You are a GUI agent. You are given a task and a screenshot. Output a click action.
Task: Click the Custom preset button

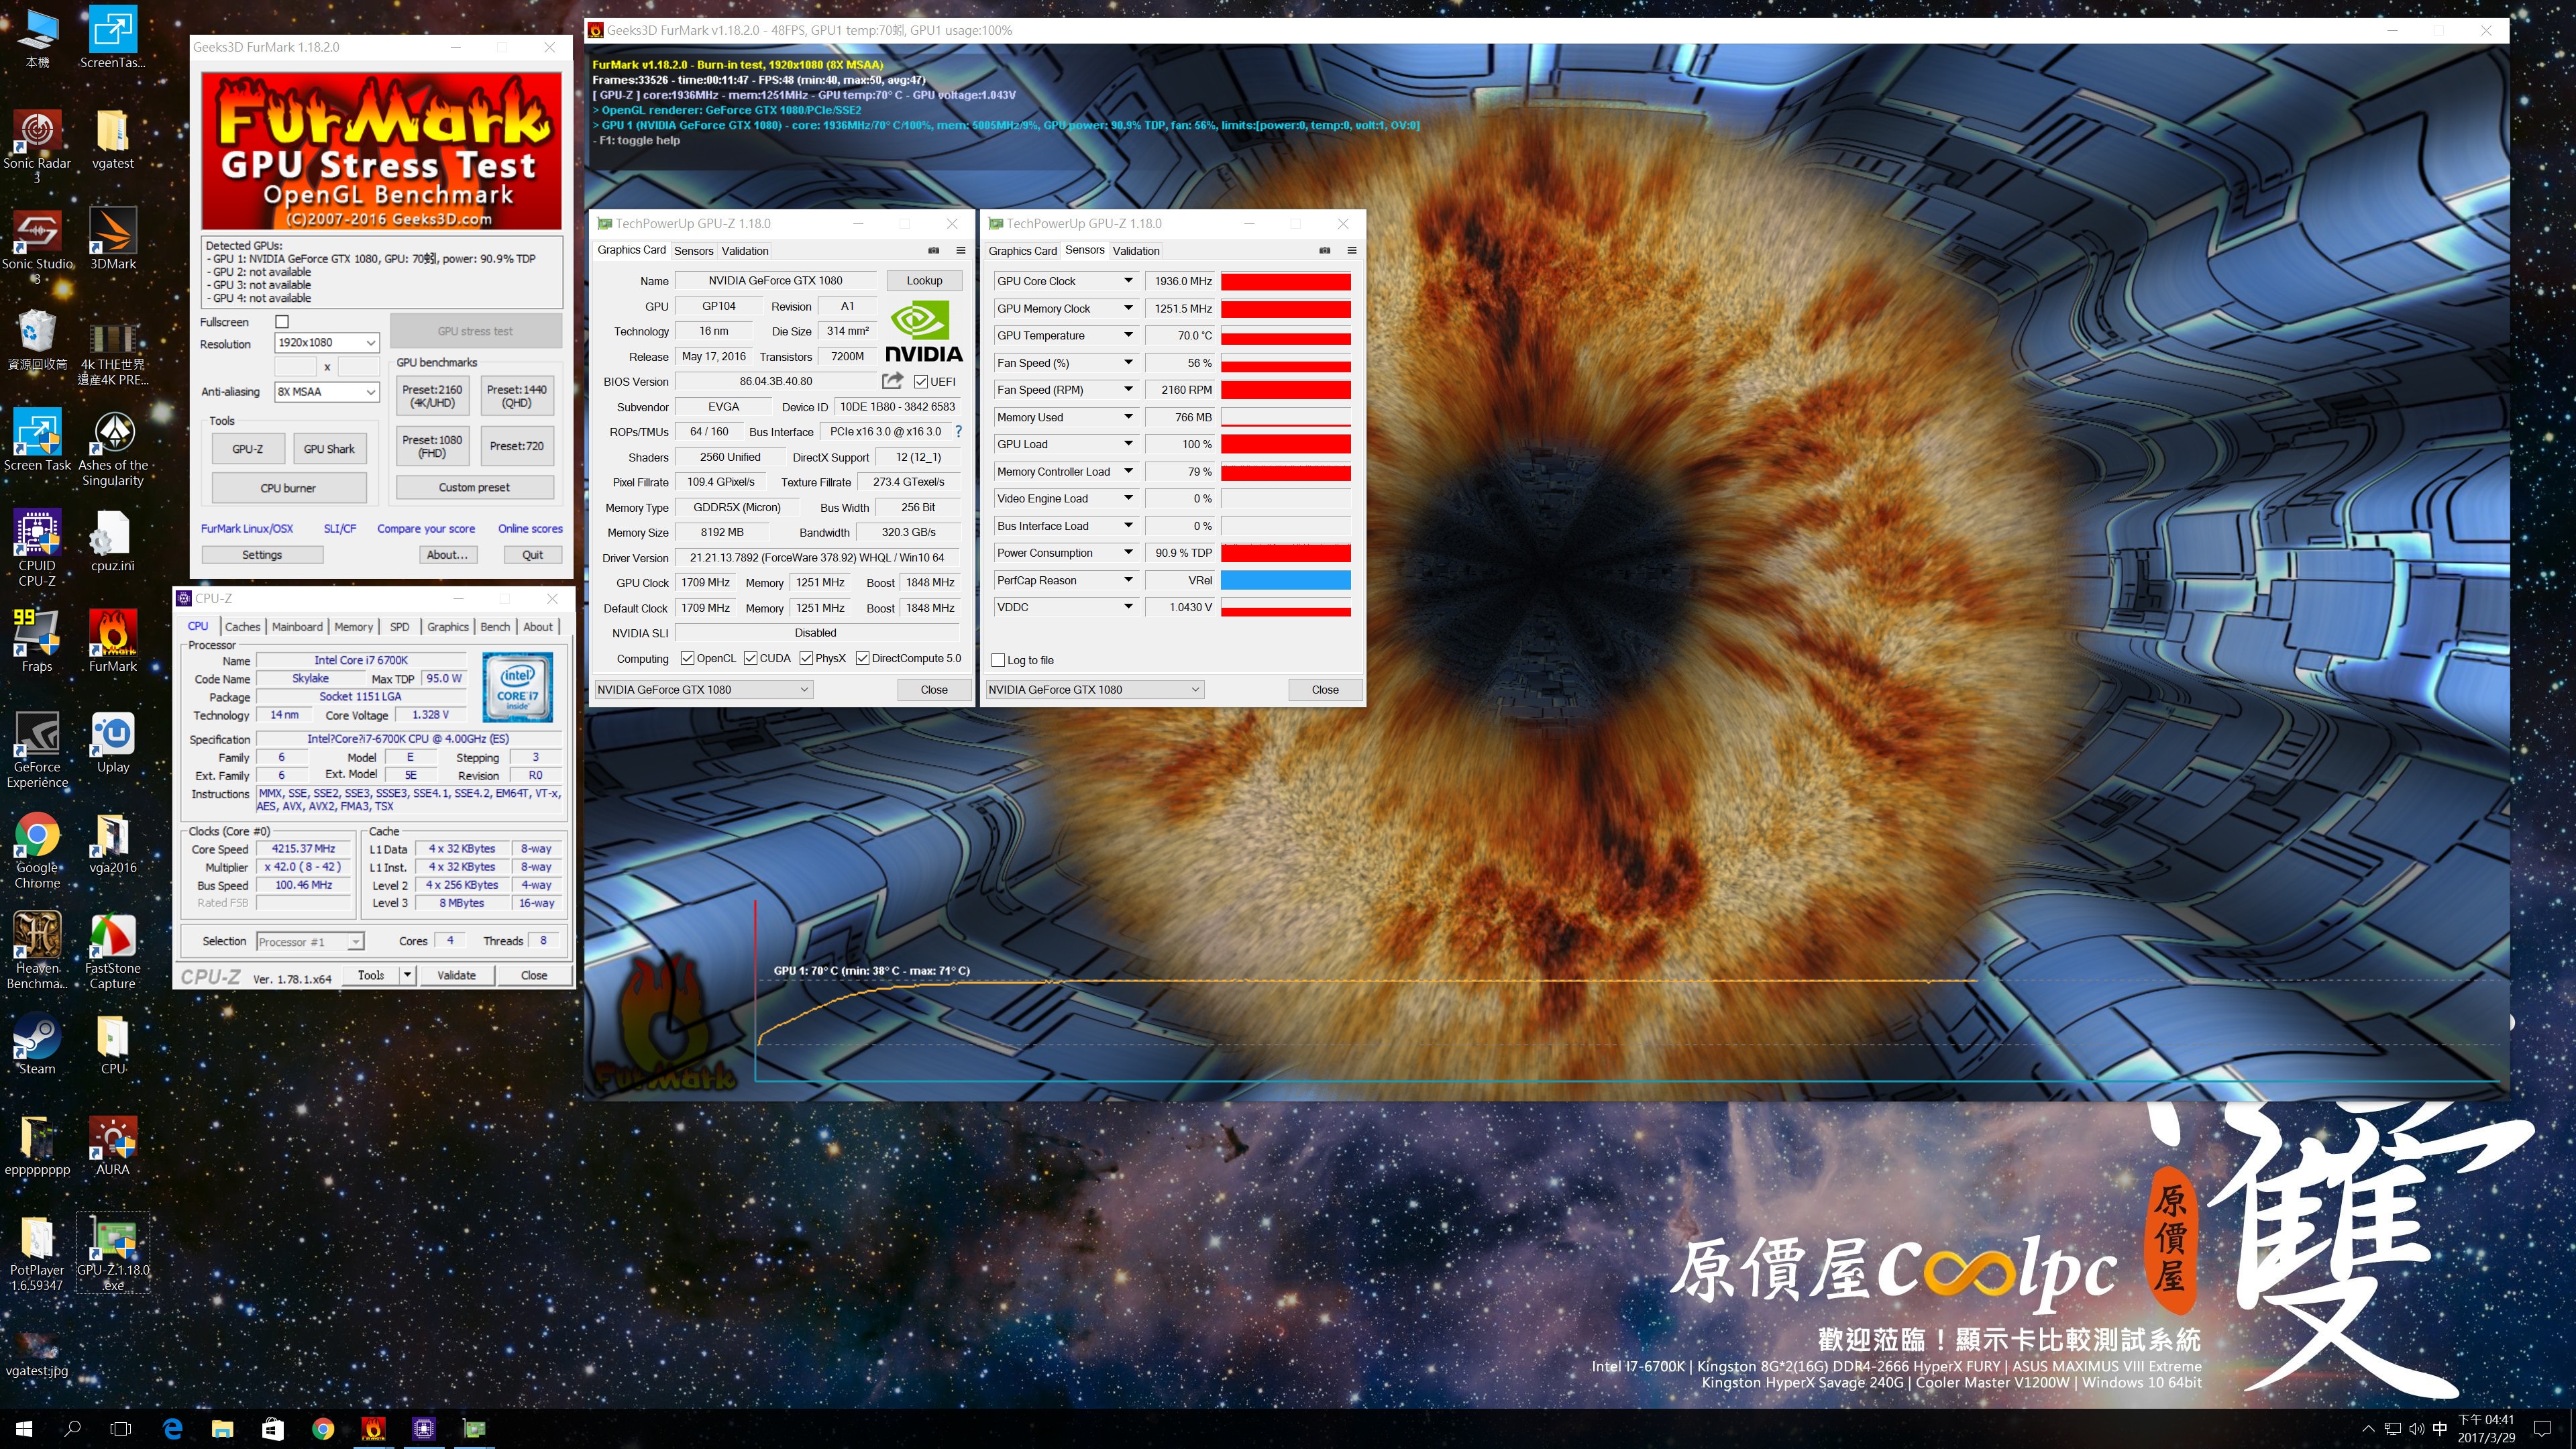(474, 488)
